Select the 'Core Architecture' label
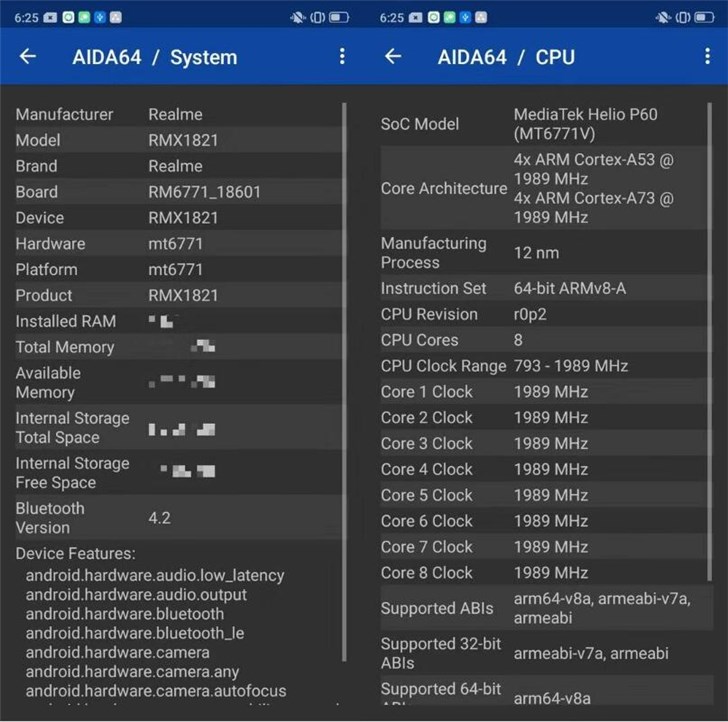The height and width of the screenshot is (722, 728). tap(444, 189)
